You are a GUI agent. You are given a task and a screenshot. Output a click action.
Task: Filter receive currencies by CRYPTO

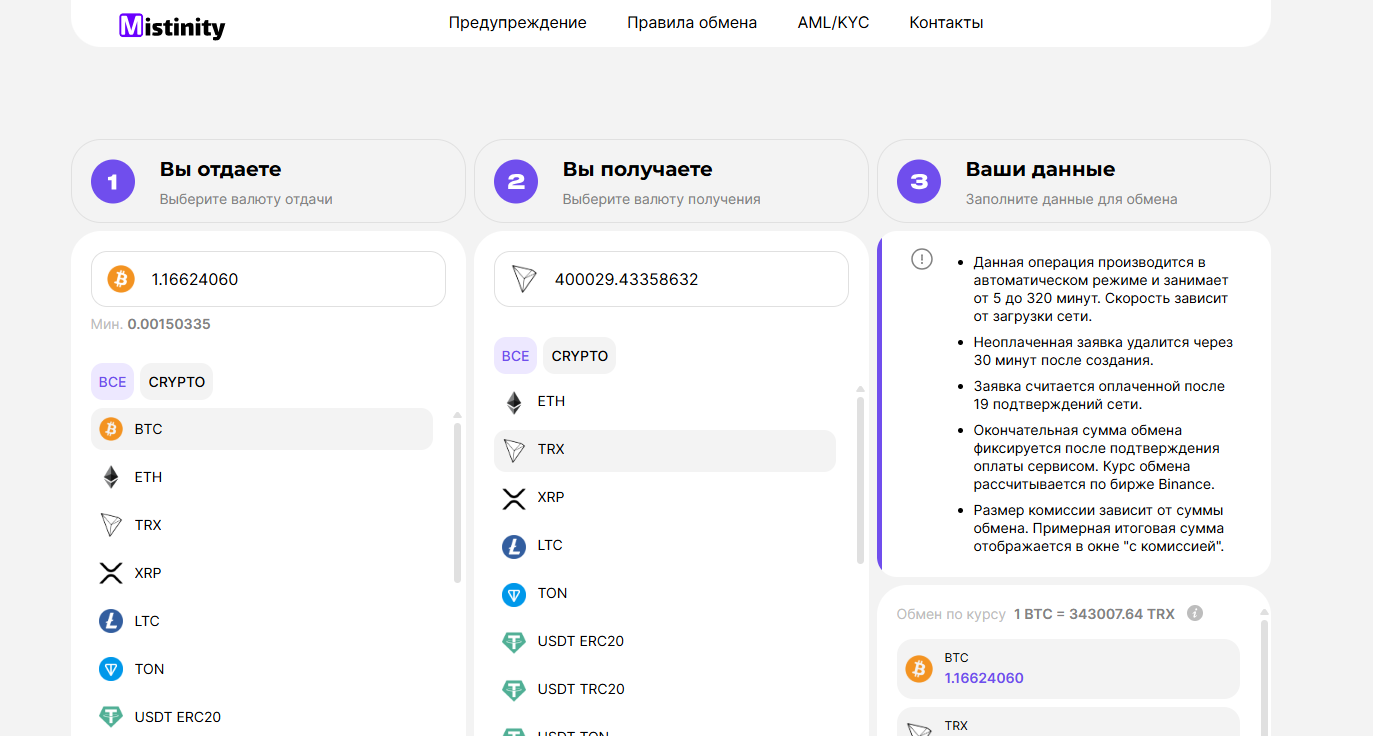pos(580,356)
